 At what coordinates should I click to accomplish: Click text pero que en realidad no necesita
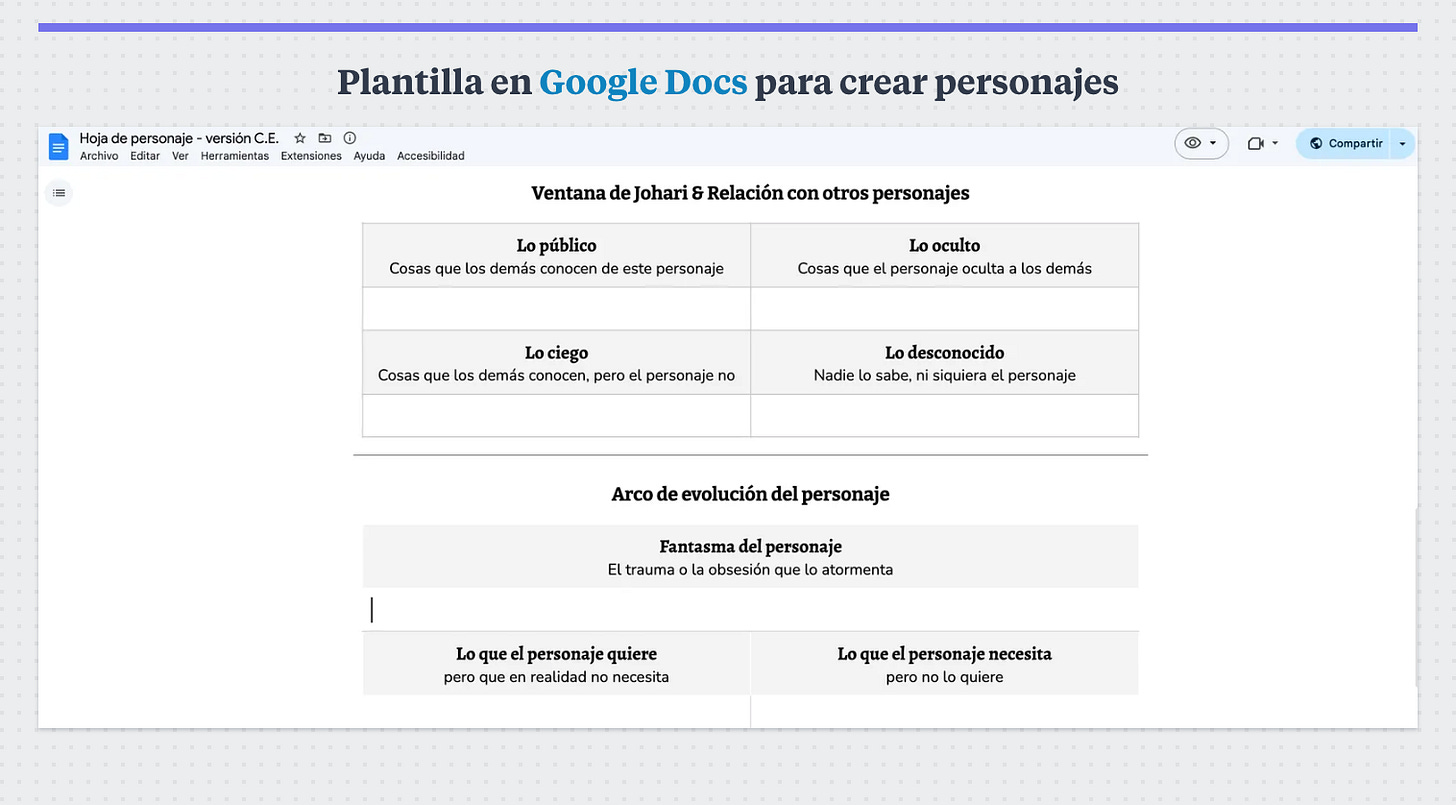556,677
